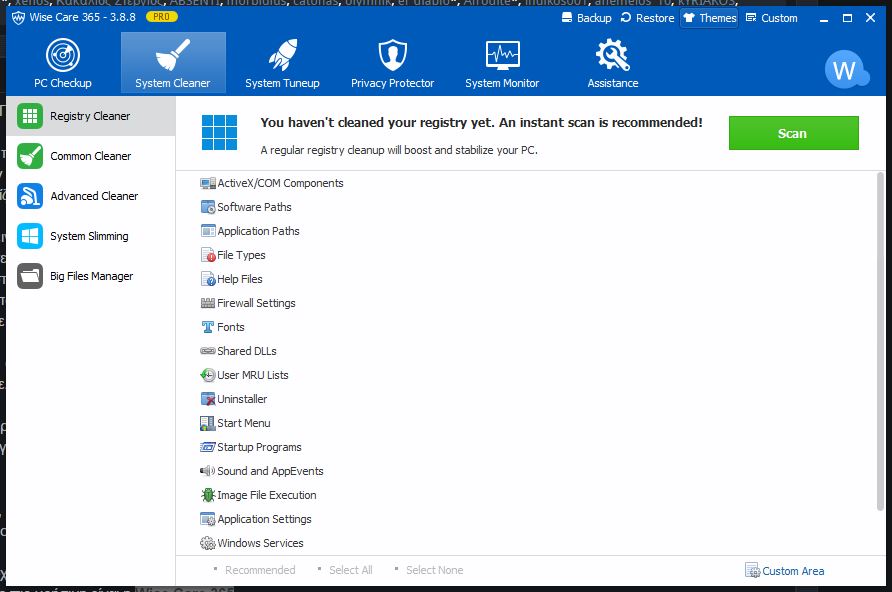Click the Shared DLLs icon

[x=208, y=351]
